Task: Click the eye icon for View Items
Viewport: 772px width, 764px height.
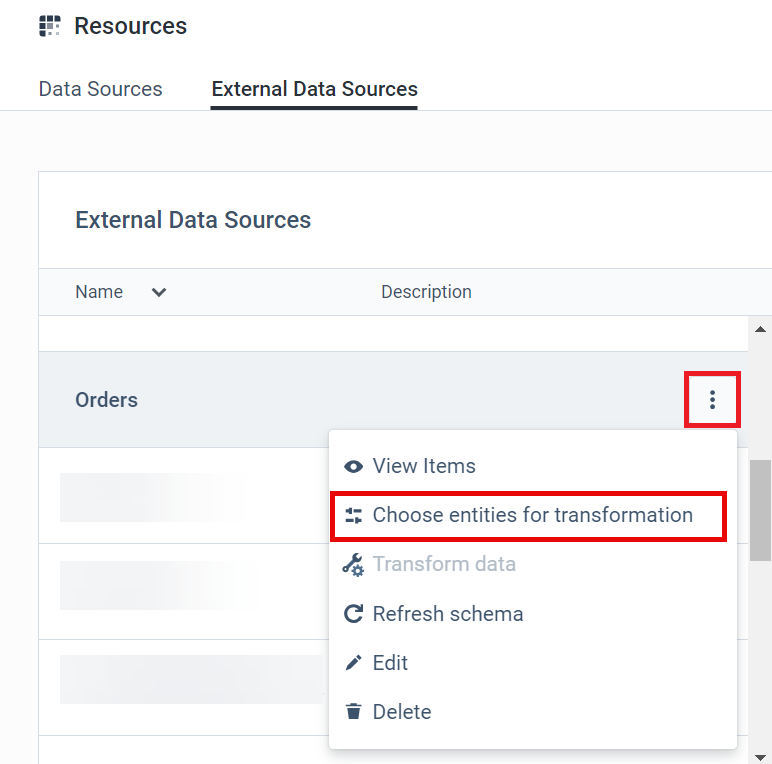Action: point(353,467)
